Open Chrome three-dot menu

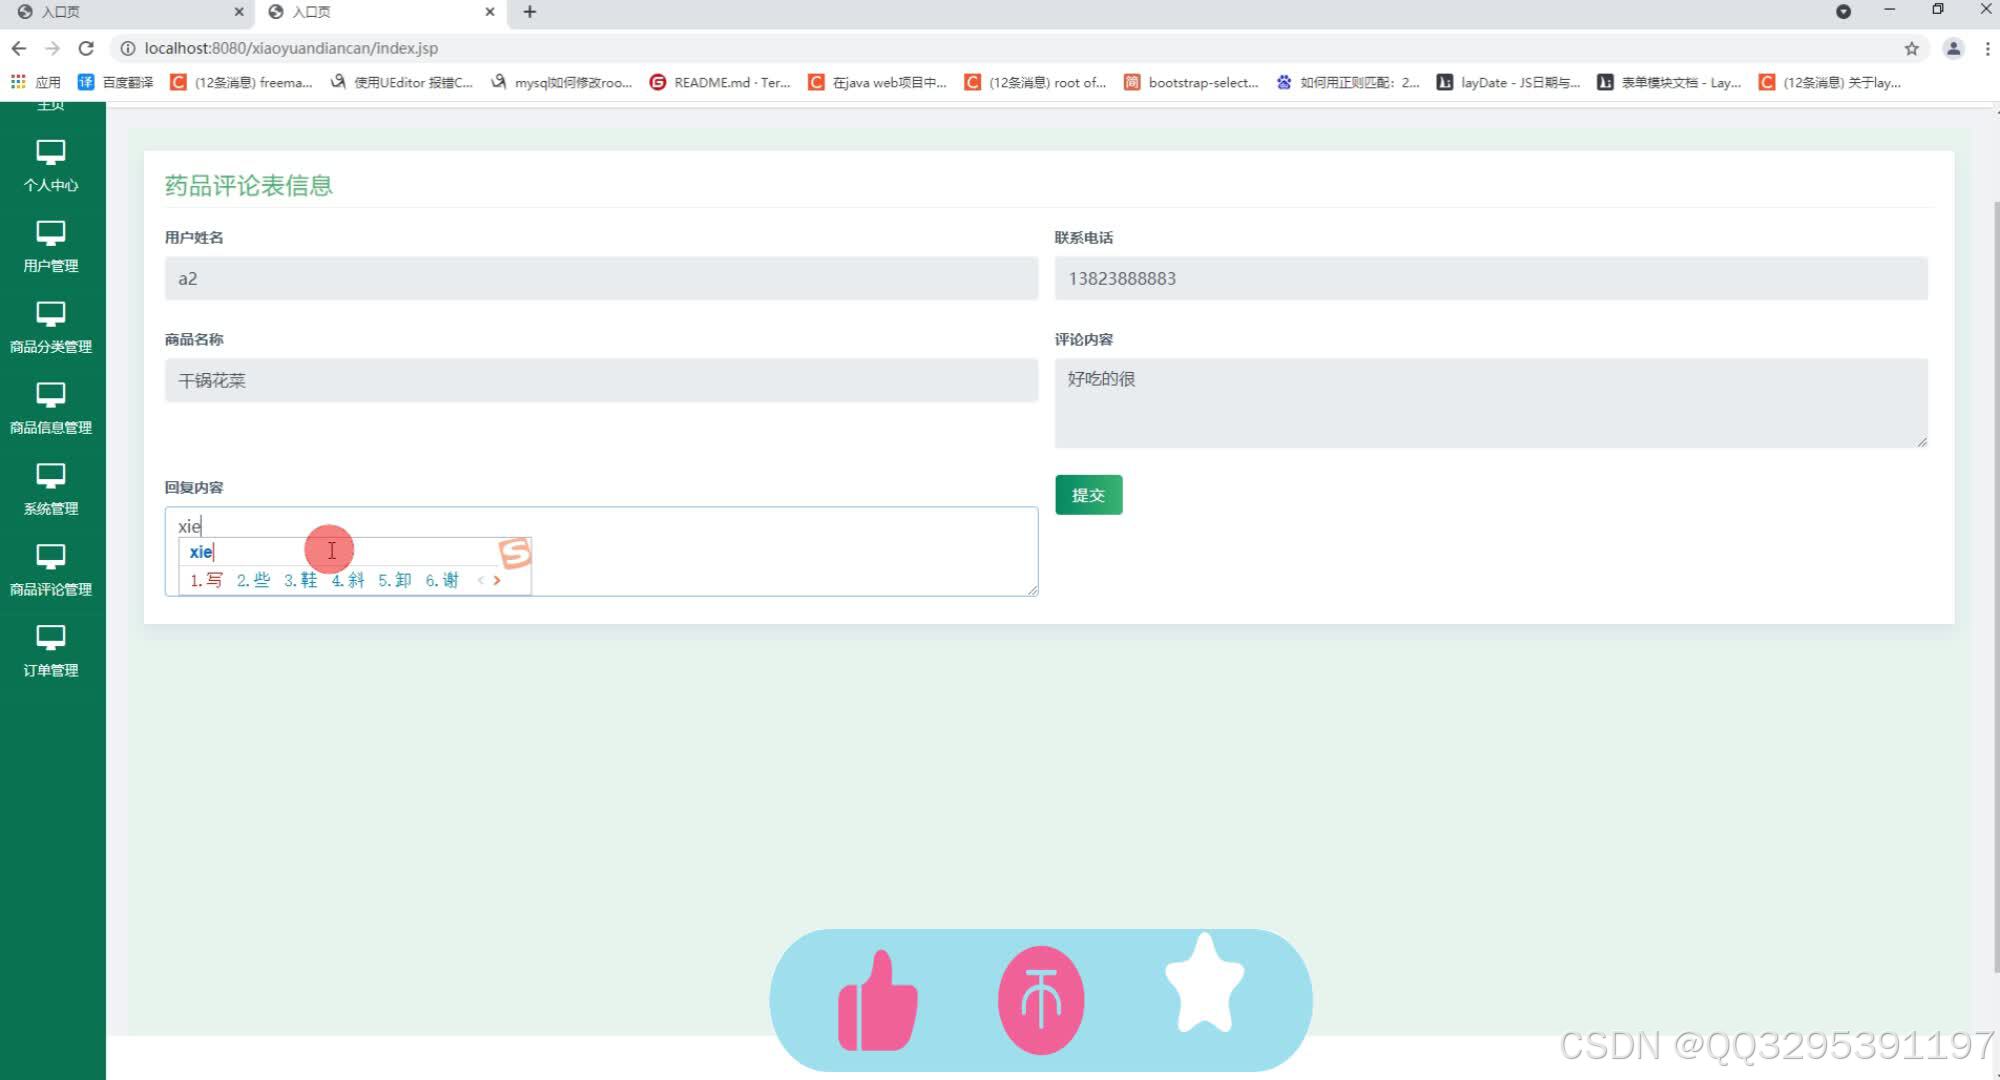1987,48
